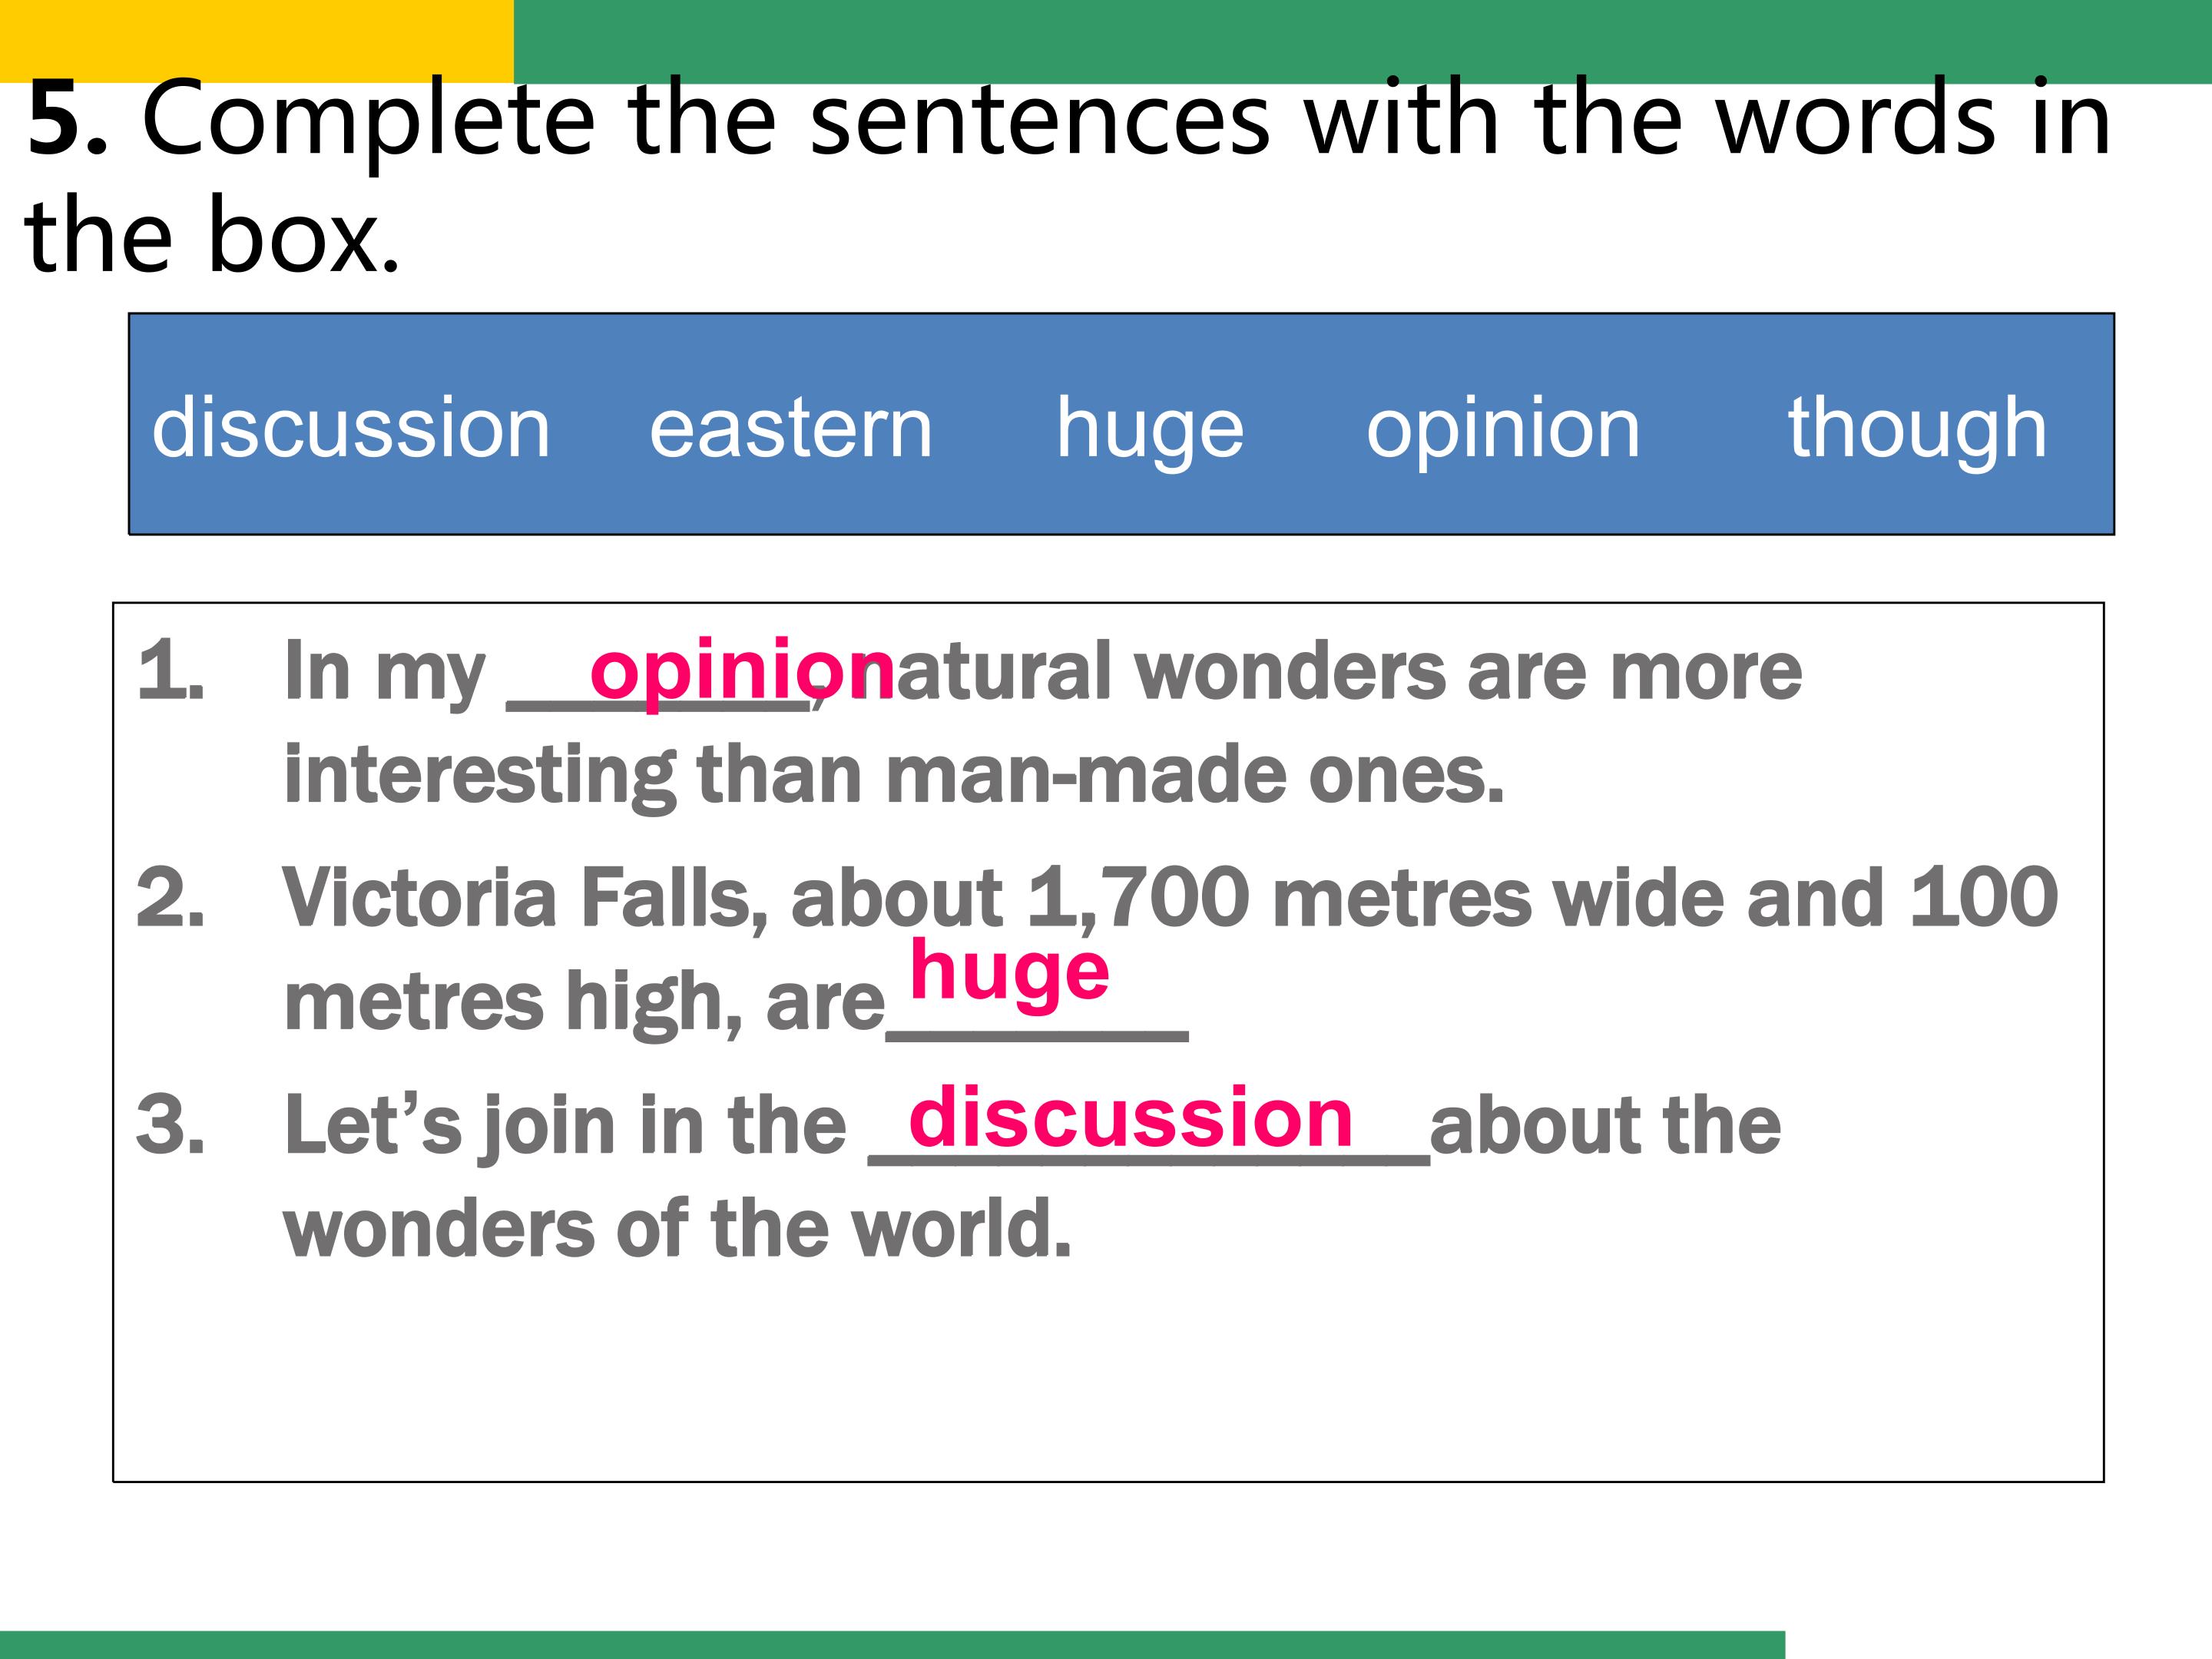Select the white word 'opinion' in the blue box
This screenshot has height=1659, width=2212.
click(1503, 429)
